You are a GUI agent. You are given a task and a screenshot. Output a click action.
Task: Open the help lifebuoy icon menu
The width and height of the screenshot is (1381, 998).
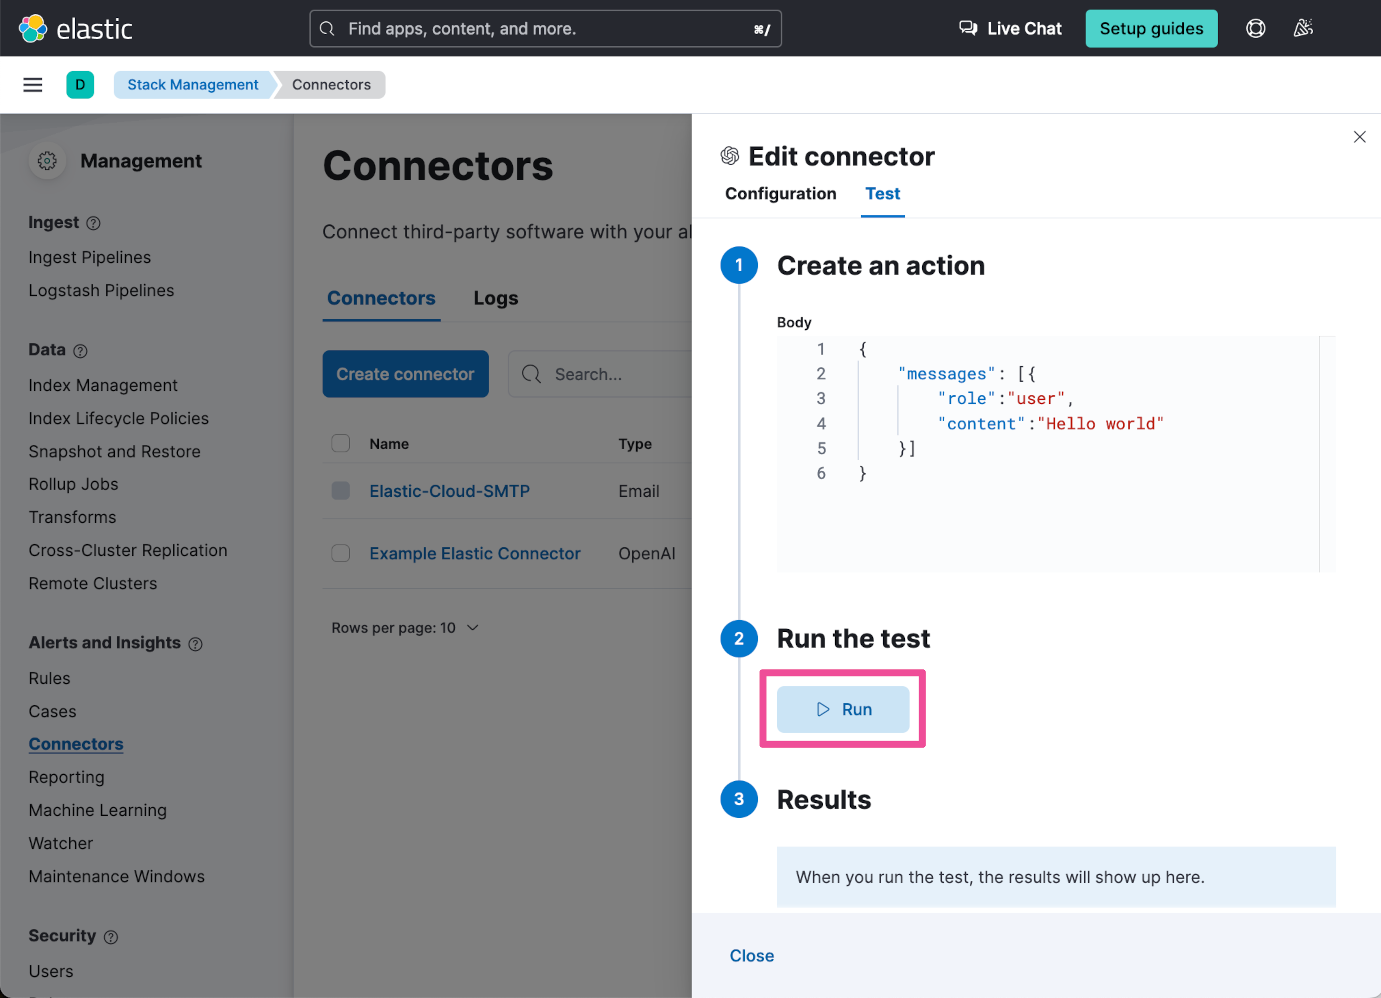point(1256,29)
